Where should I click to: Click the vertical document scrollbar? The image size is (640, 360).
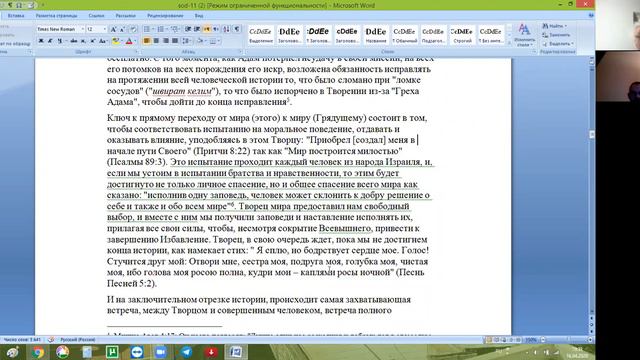pyautogui.click(x=591, y=188)
